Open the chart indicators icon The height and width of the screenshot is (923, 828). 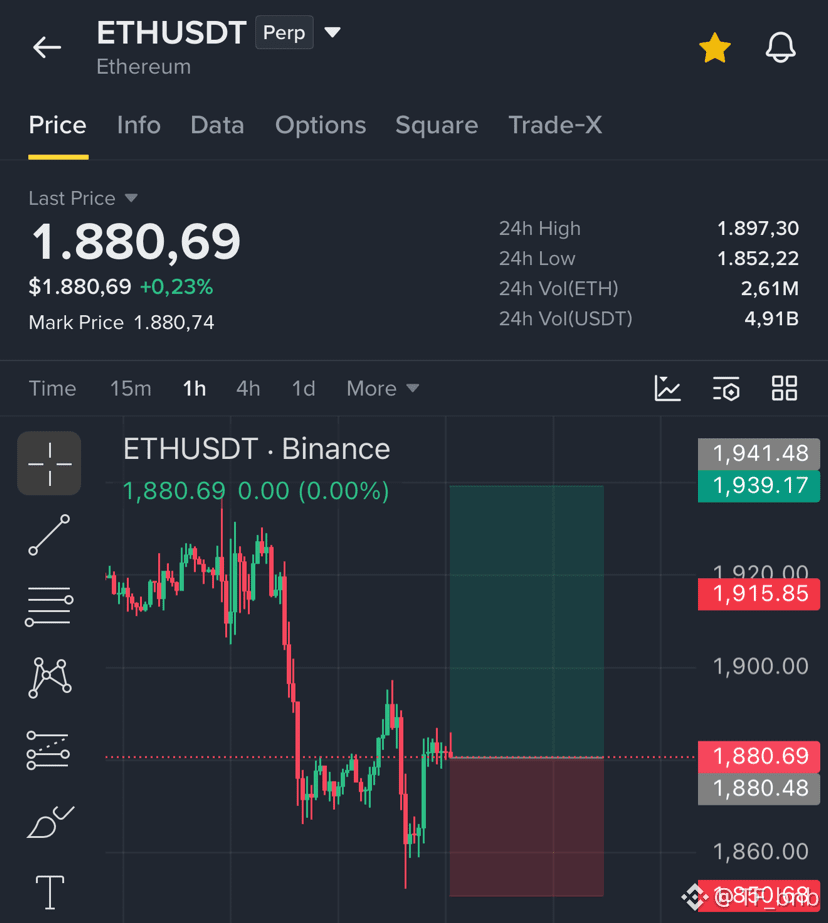(x=667, y=389)
